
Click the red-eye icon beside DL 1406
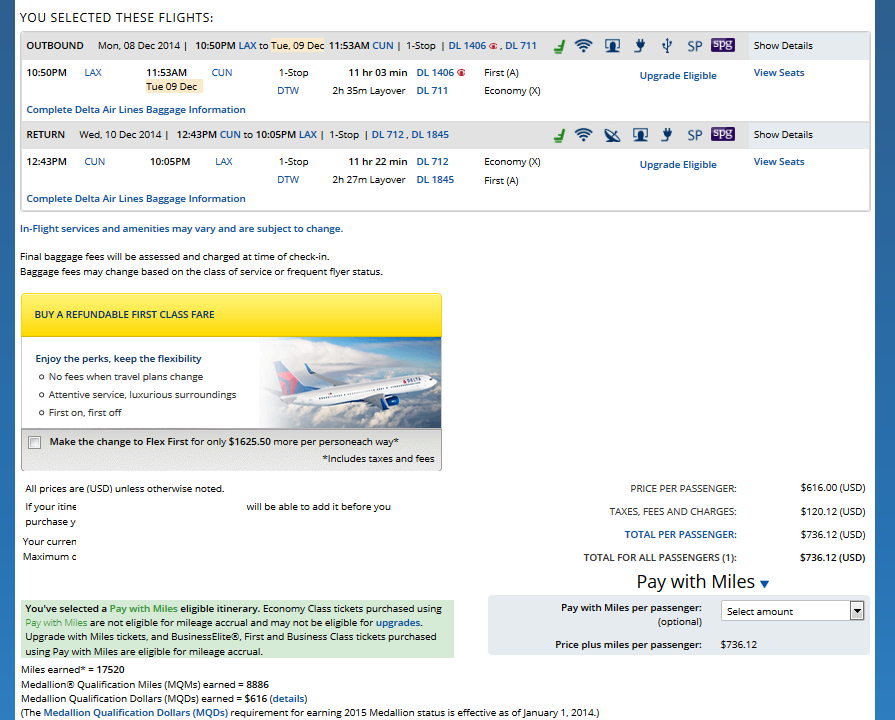click(x=461, y=73)
